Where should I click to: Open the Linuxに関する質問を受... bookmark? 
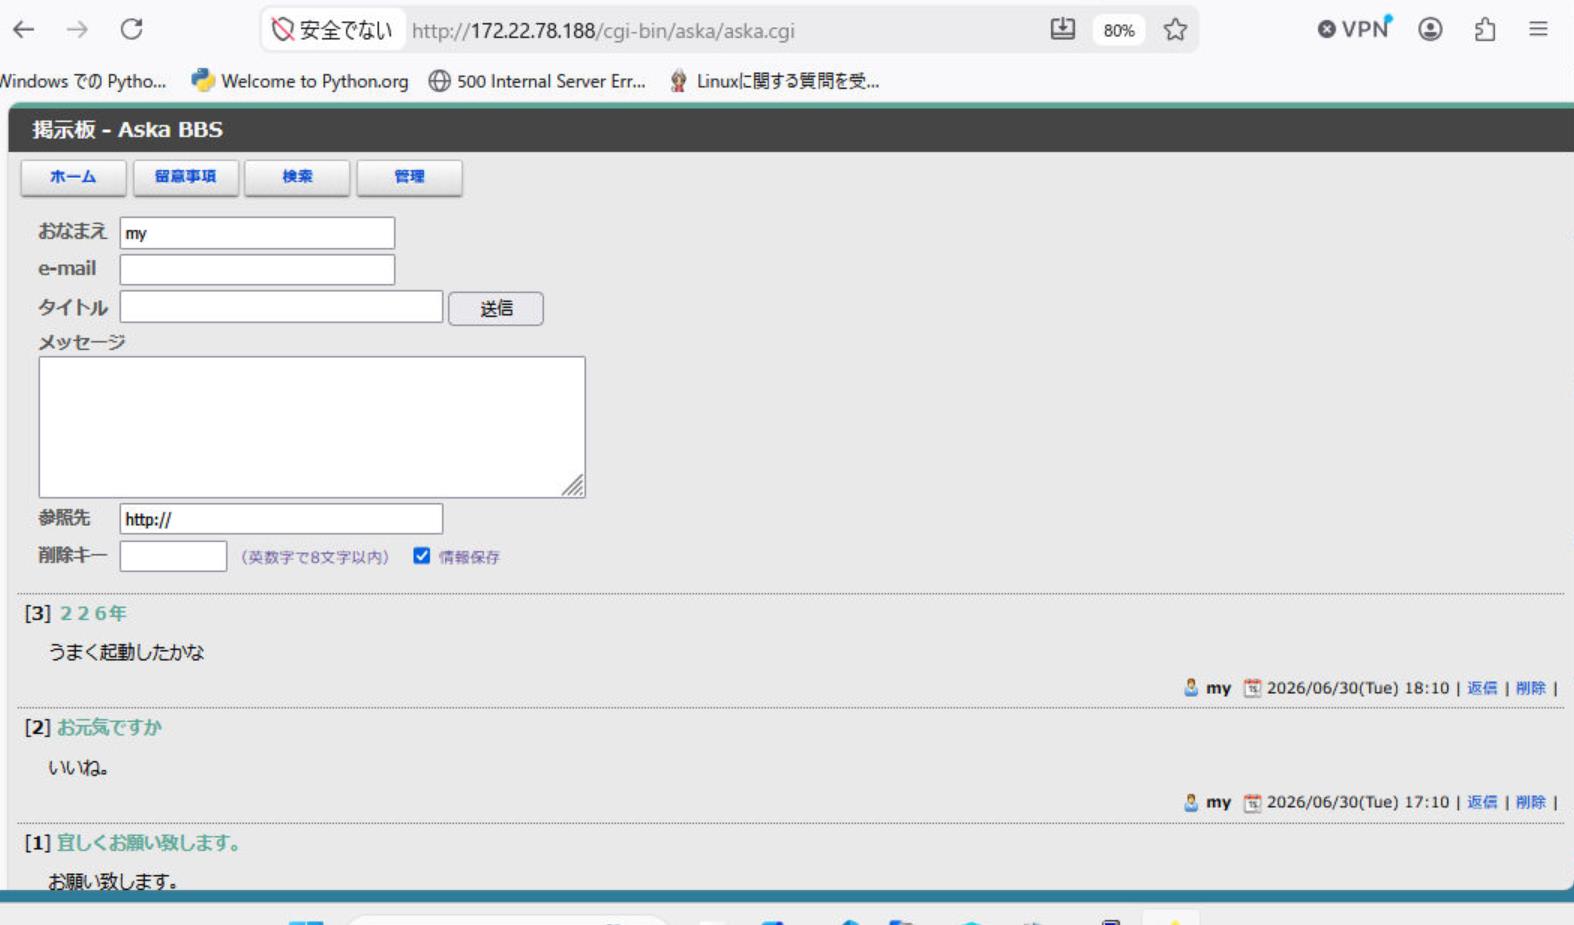774,81
